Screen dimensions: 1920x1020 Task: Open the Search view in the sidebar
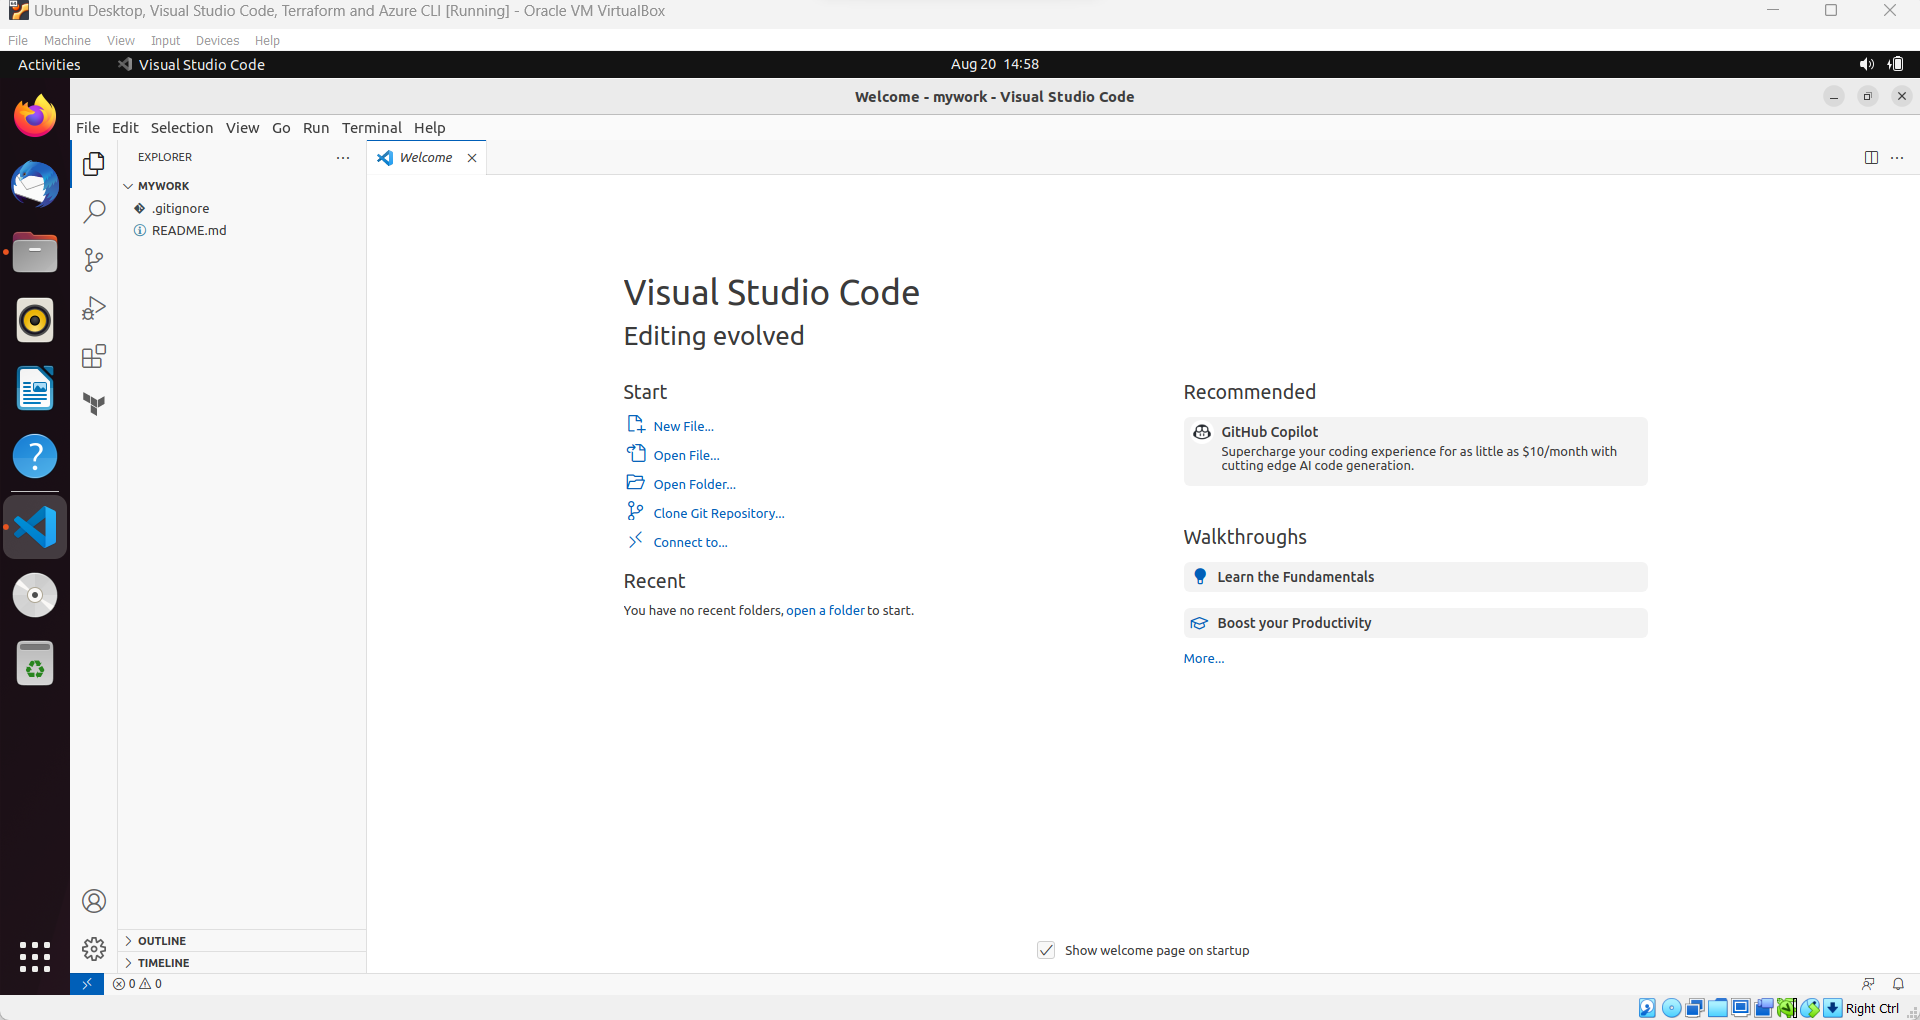coord(93,211)
